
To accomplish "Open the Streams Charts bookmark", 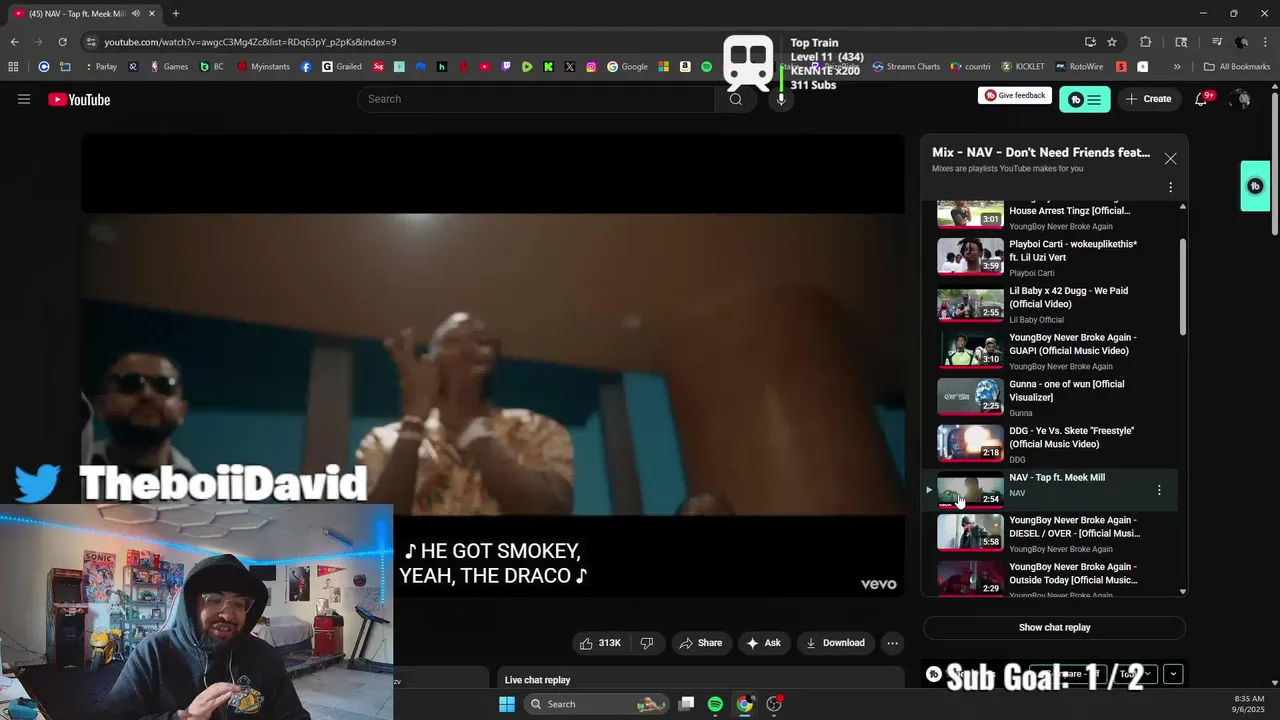I will tap(906, 67).
